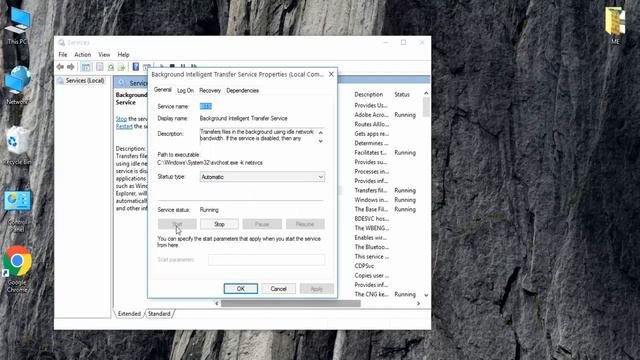The image size is (640, 360).
Task: Open the blue Help toolbar icon
Action: coord(136,67)
